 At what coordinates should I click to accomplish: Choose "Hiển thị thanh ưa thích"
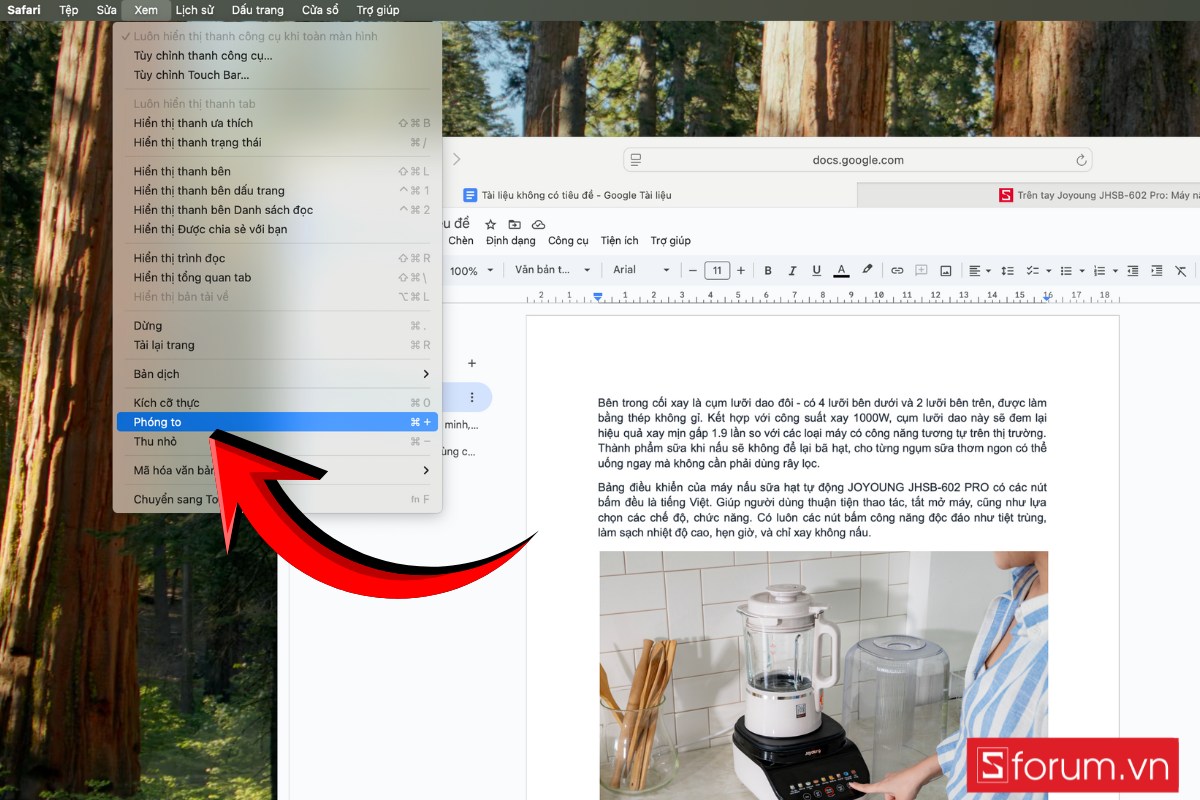click(277, 123)
